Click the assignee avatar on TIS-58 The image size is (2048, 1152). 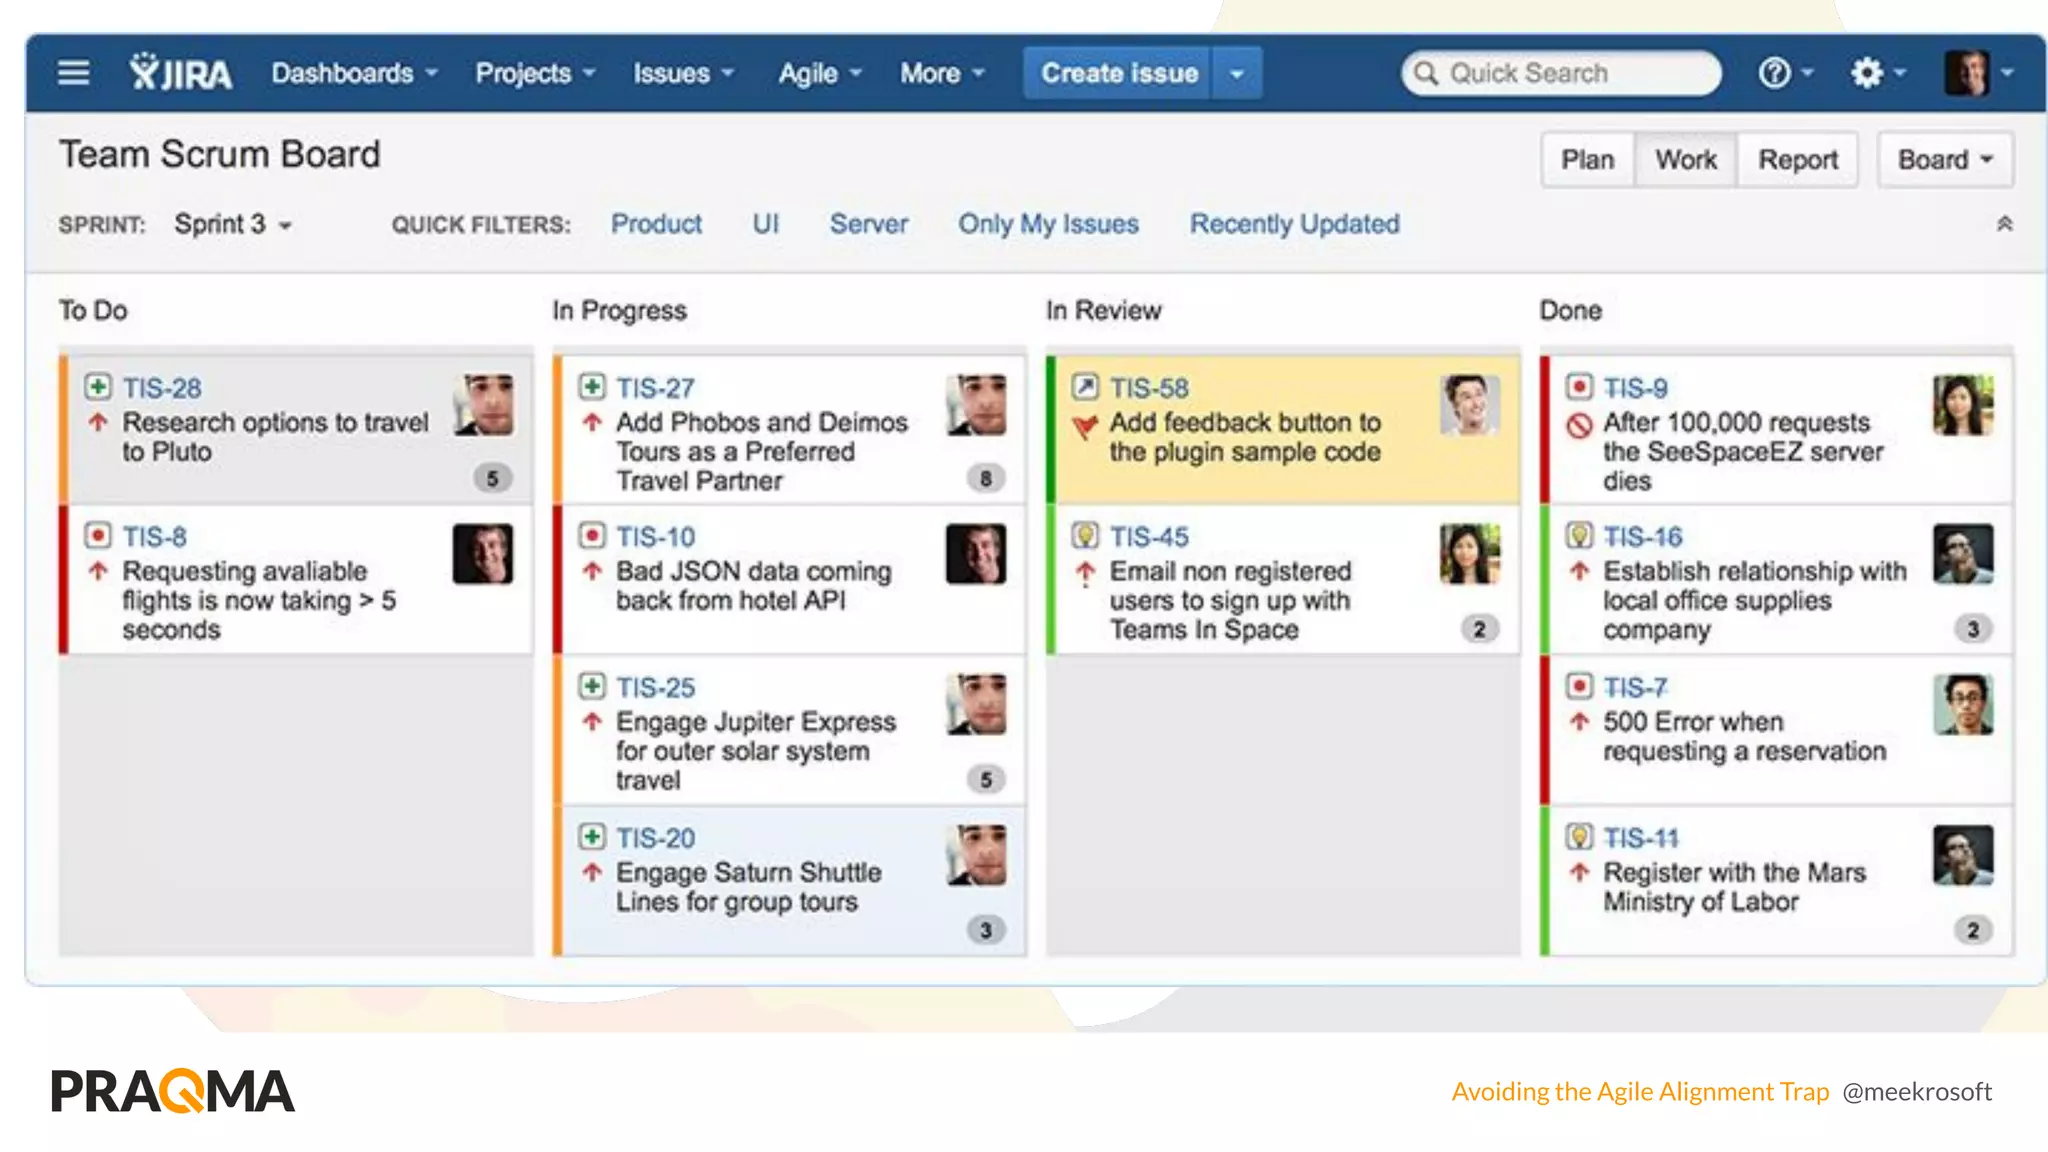[x=1470, y=405]
